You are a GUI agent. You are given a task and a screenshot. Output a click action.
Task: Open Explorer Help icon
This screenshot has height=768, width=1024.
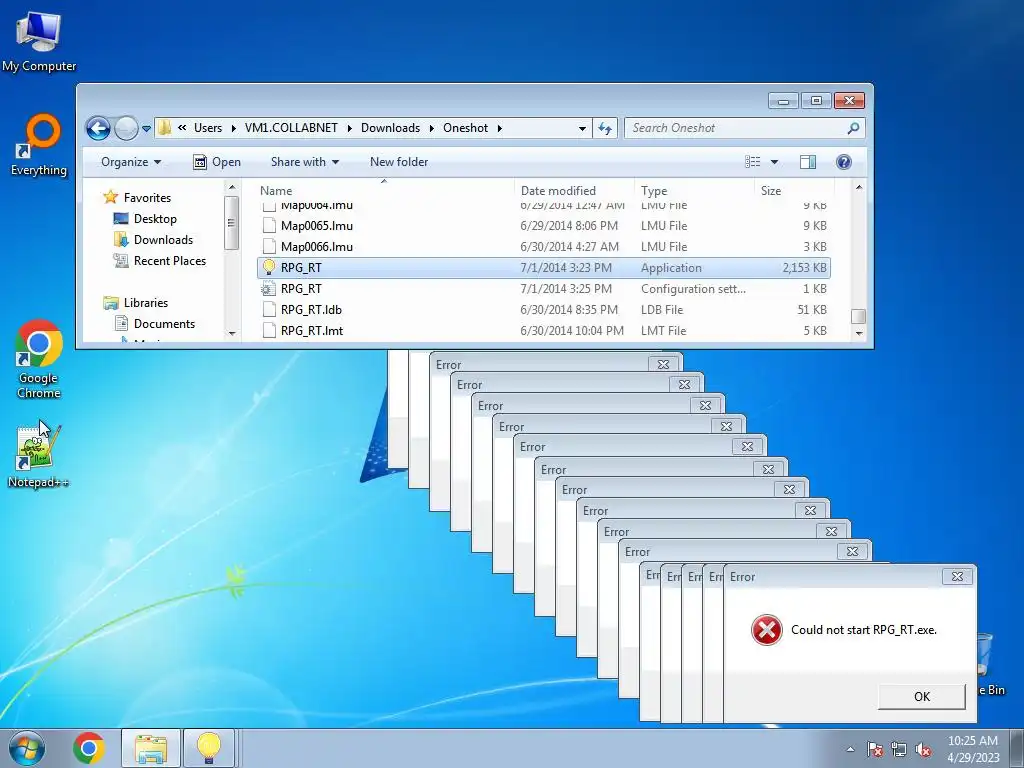pos(844,162)
